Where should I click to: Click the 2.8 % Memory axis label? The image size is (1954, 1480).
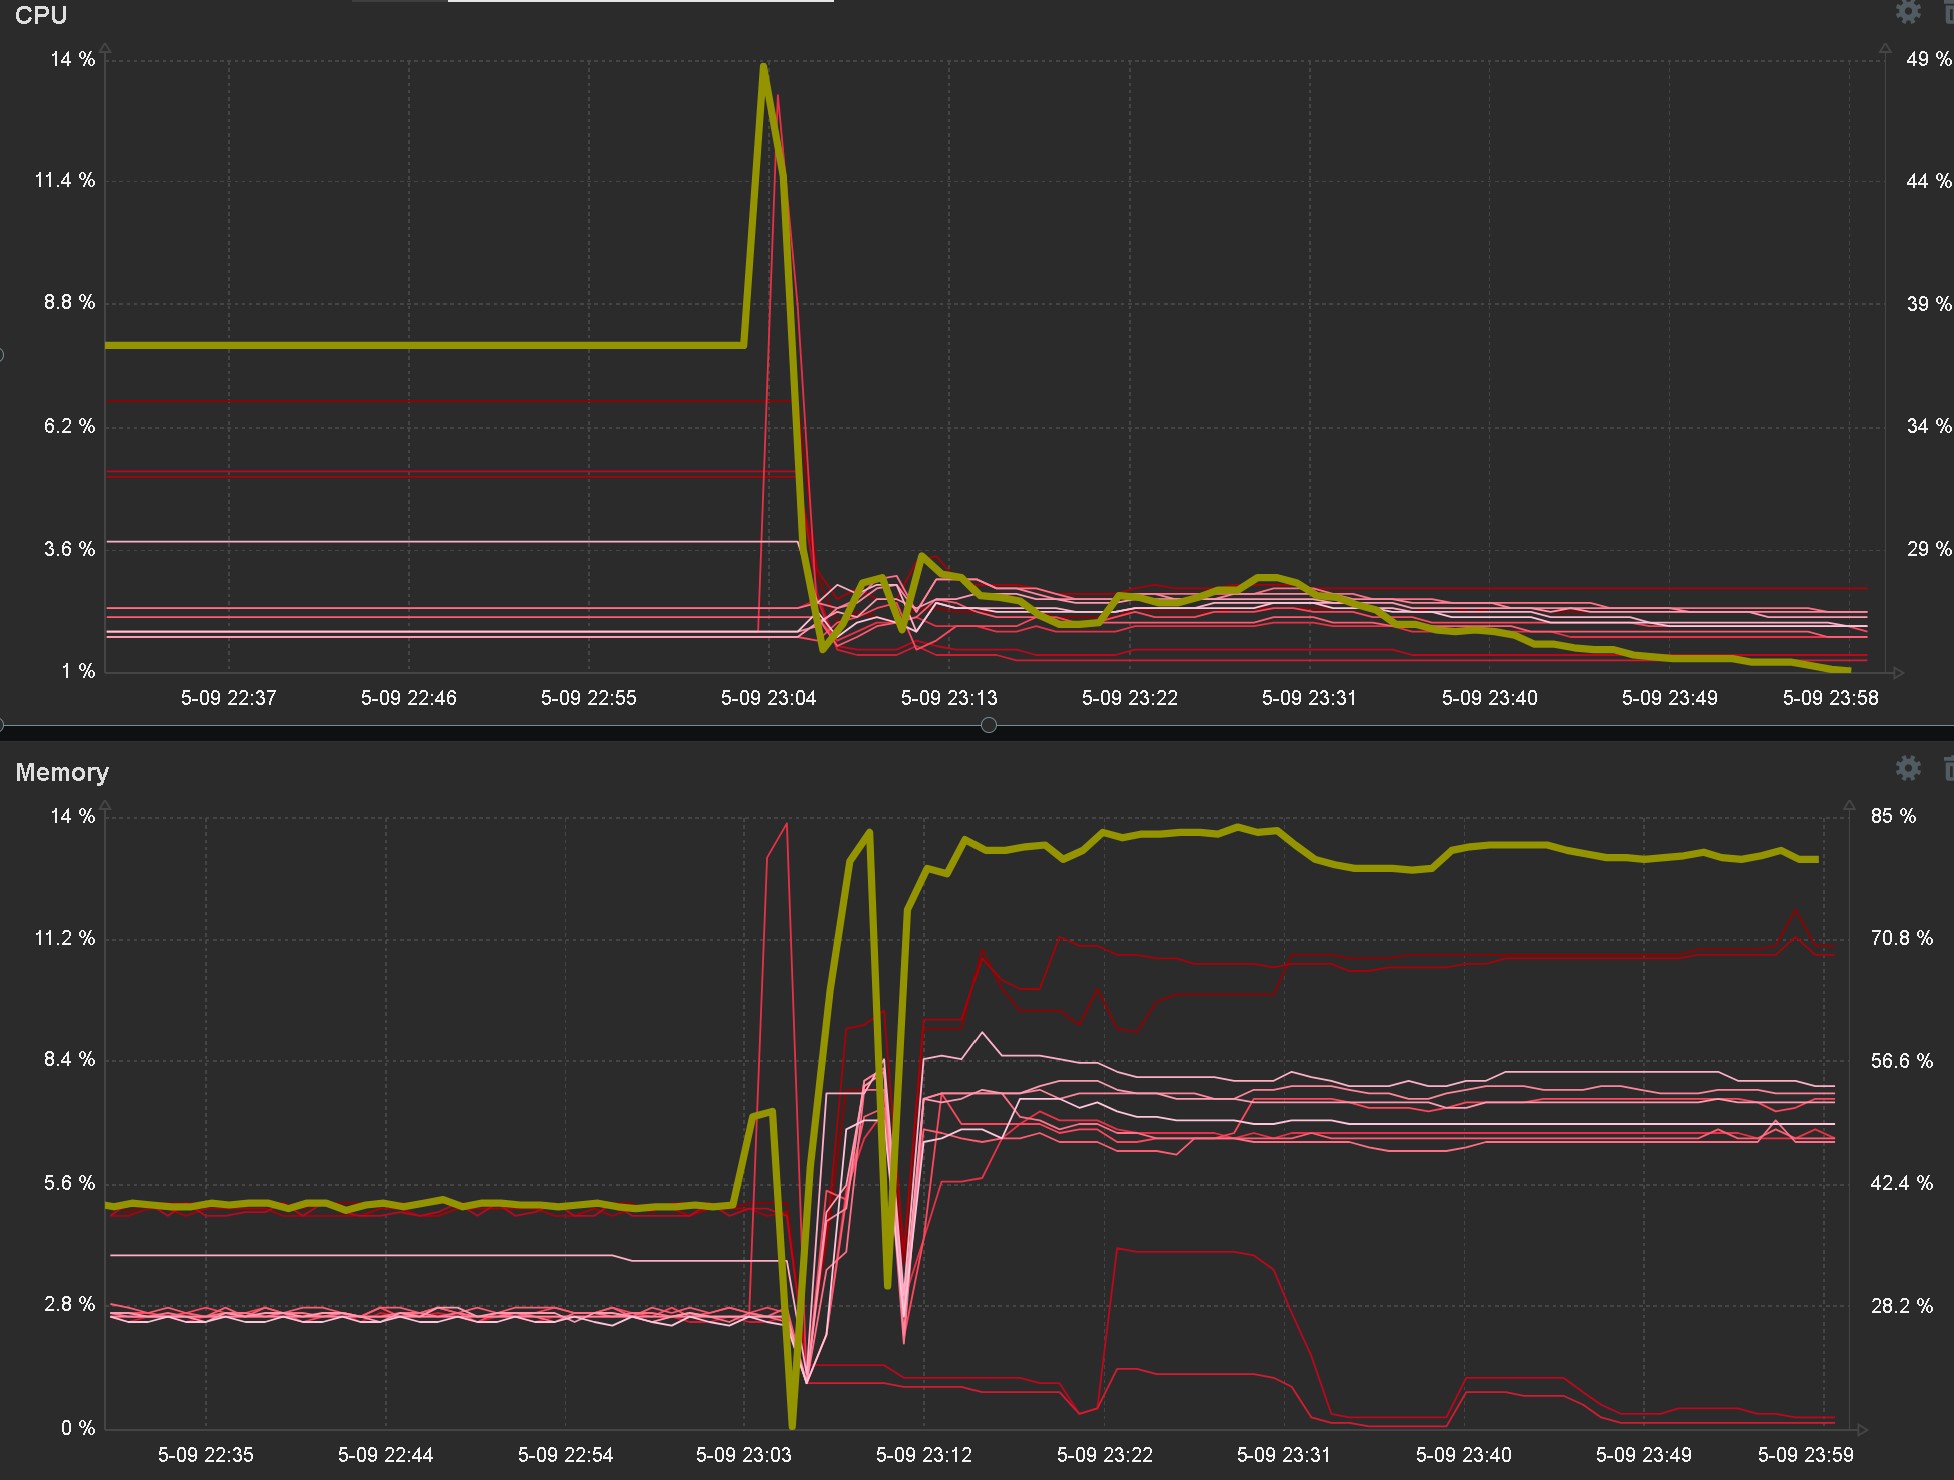pos(69,1304)
